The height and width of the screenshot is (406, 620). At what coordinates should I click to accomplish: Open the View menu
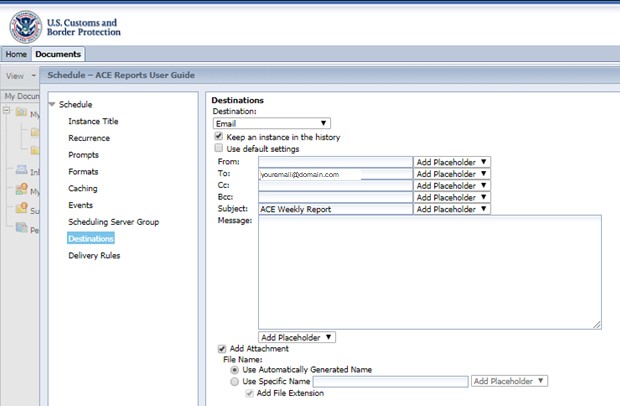[20, 75]
